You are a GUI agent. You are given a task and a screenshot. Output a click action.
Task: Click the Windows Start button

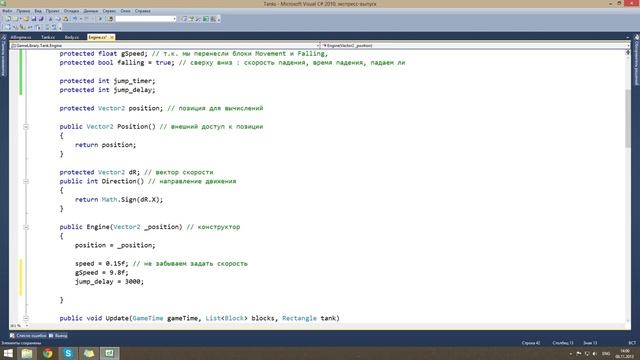(8, 353)
